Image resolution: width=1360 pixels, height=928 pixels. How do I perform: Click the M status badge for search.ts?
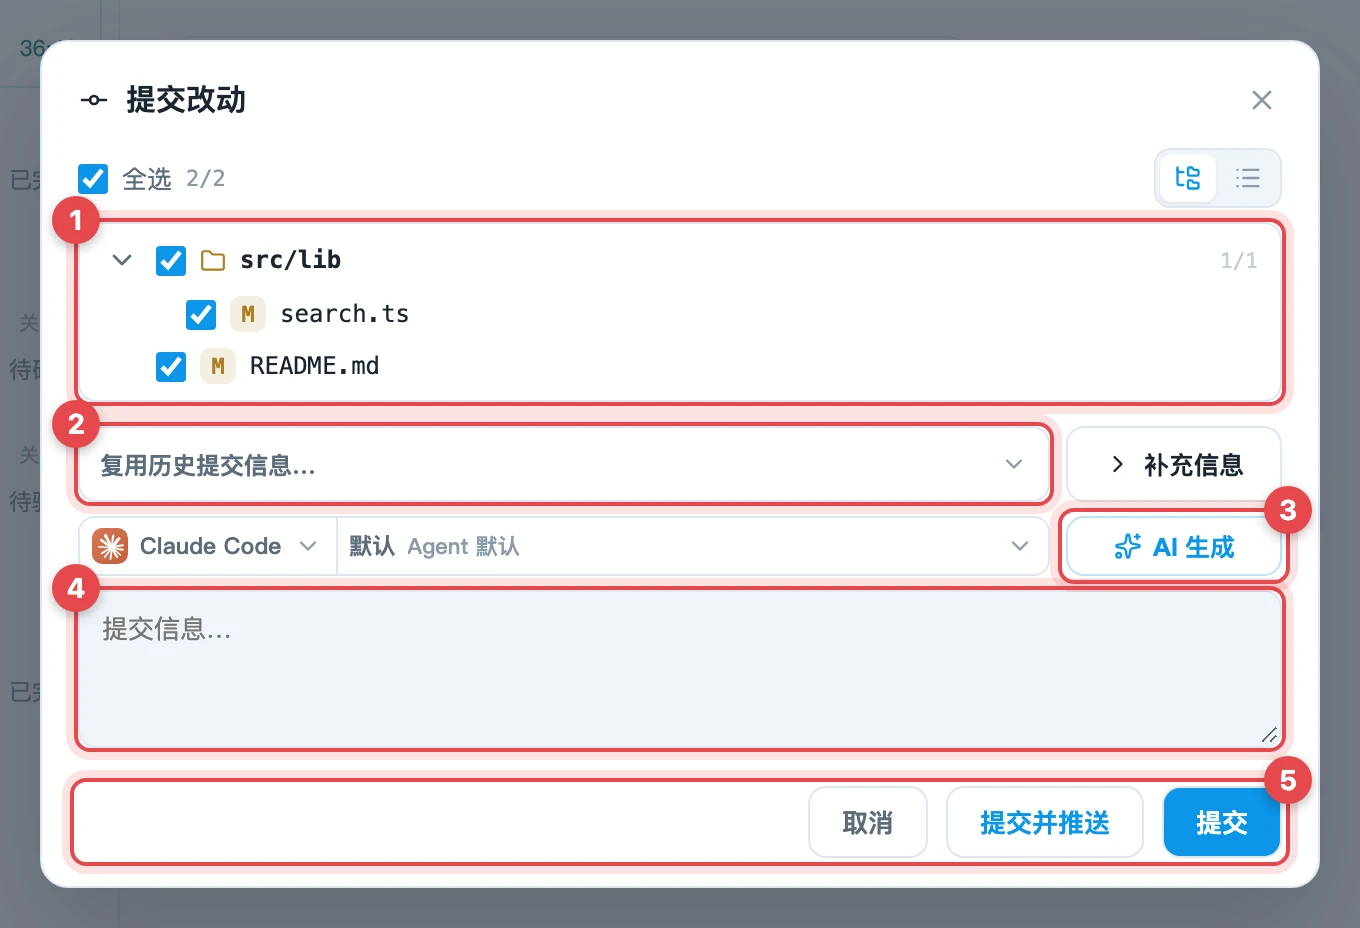coord(248,314)
